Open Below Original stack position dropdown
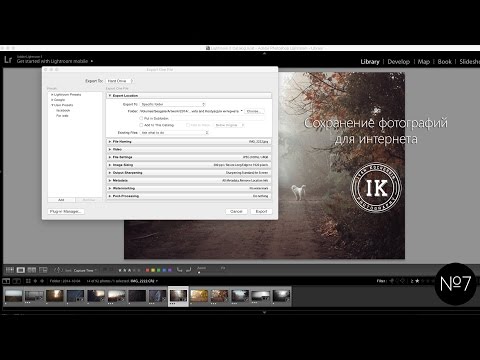 point(229,125)
